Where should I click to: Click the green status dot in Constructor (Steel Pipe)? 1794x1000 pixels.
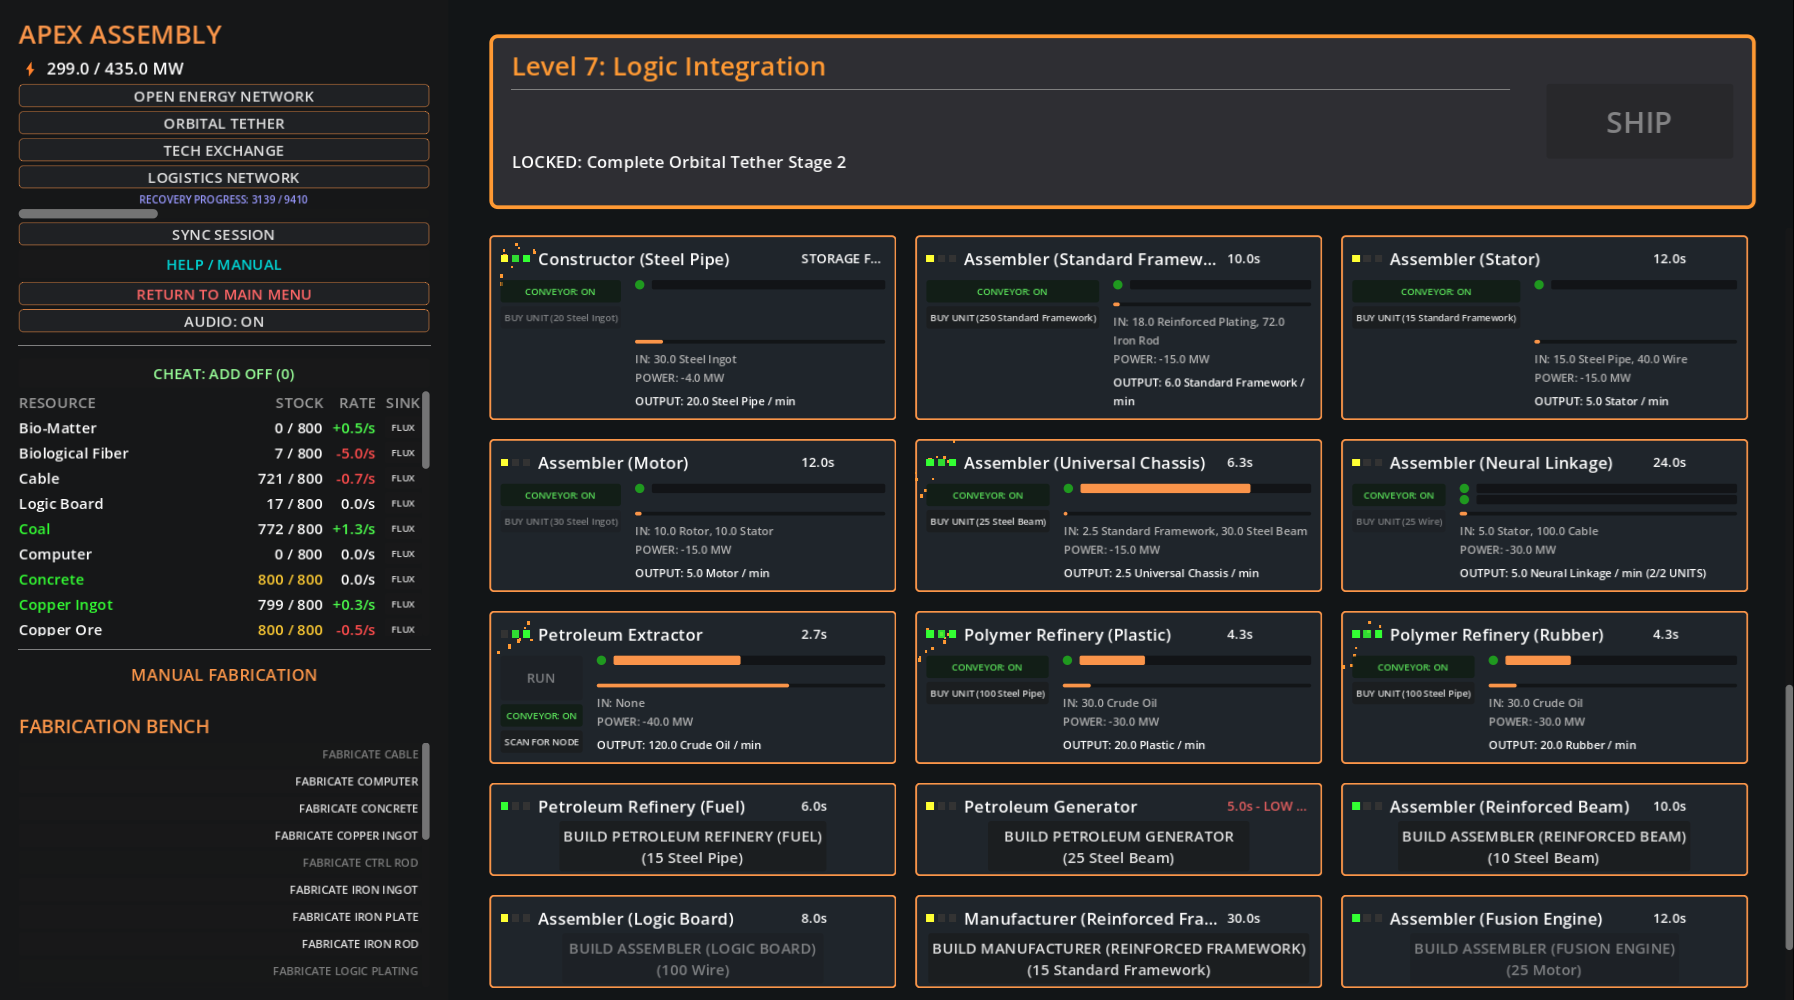point(640,285)
